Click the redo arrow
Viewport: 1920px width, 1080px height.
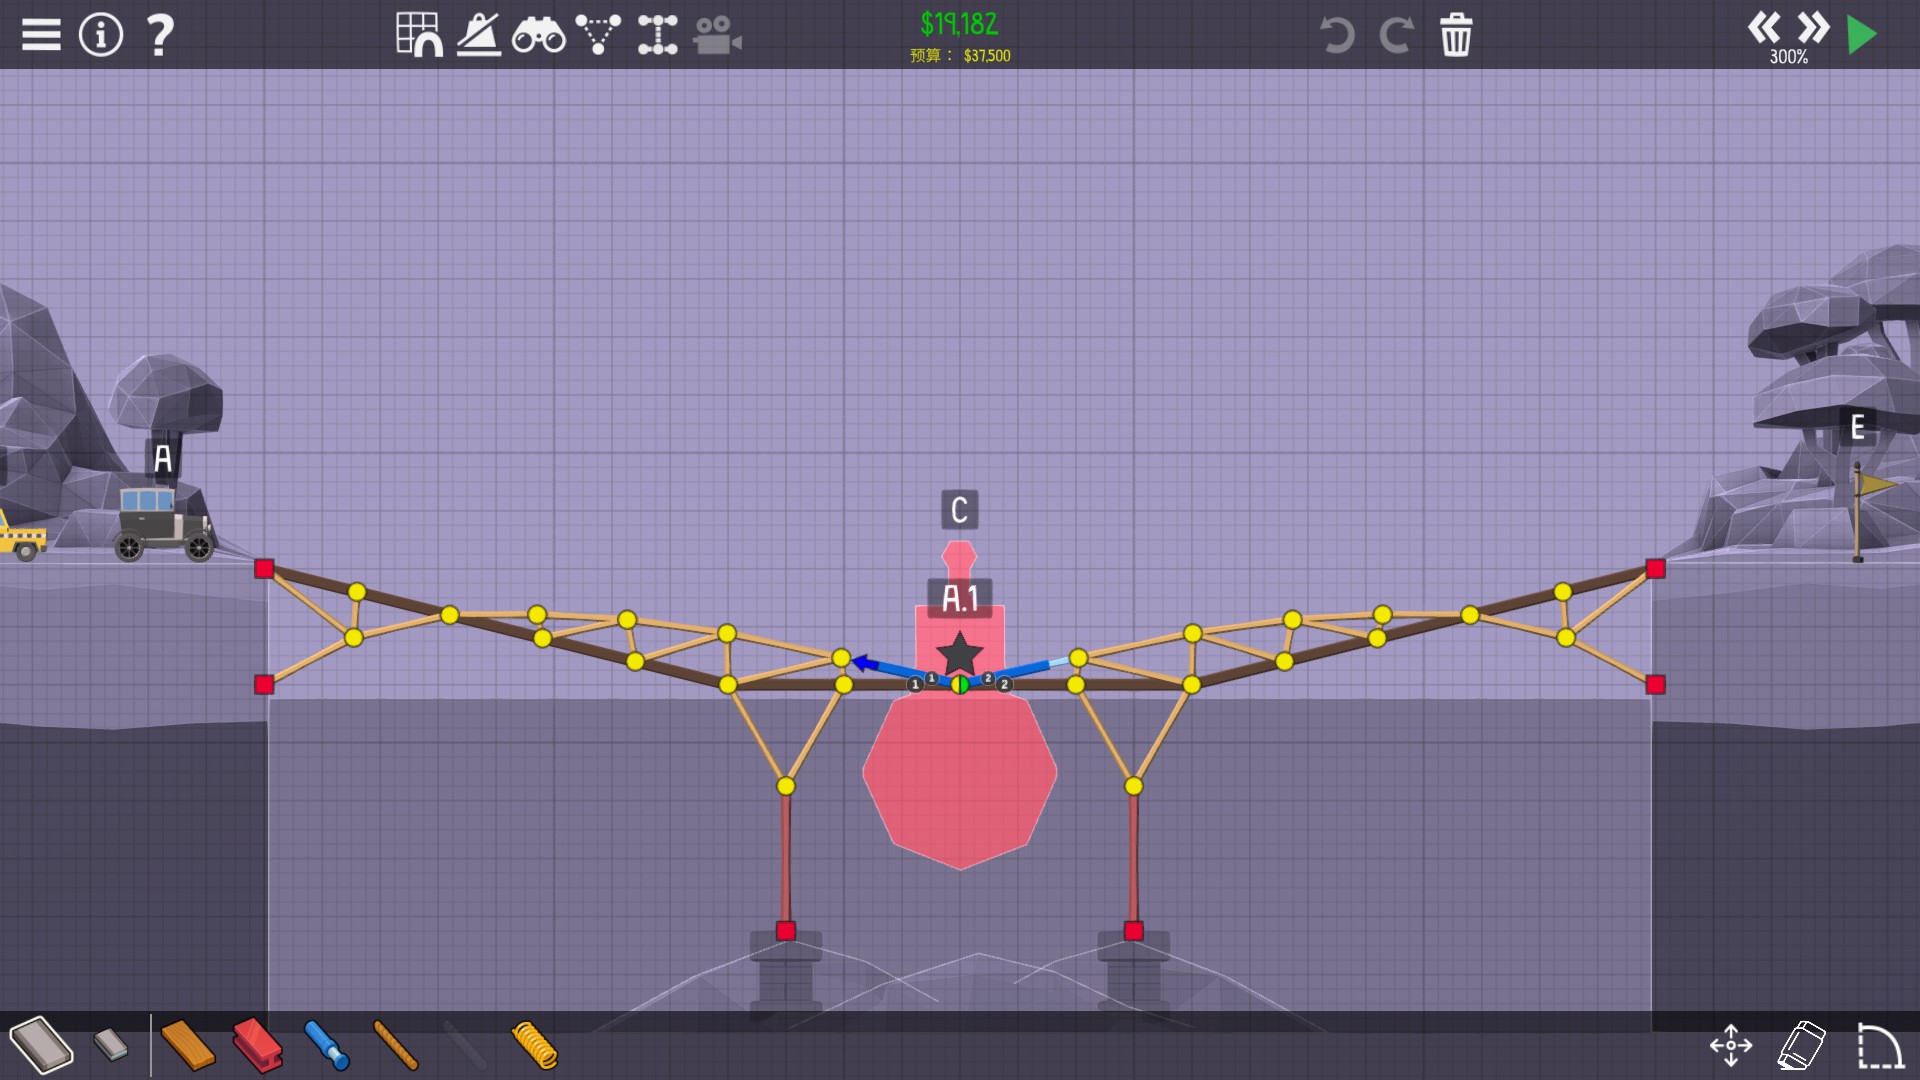coord(1396,35)
